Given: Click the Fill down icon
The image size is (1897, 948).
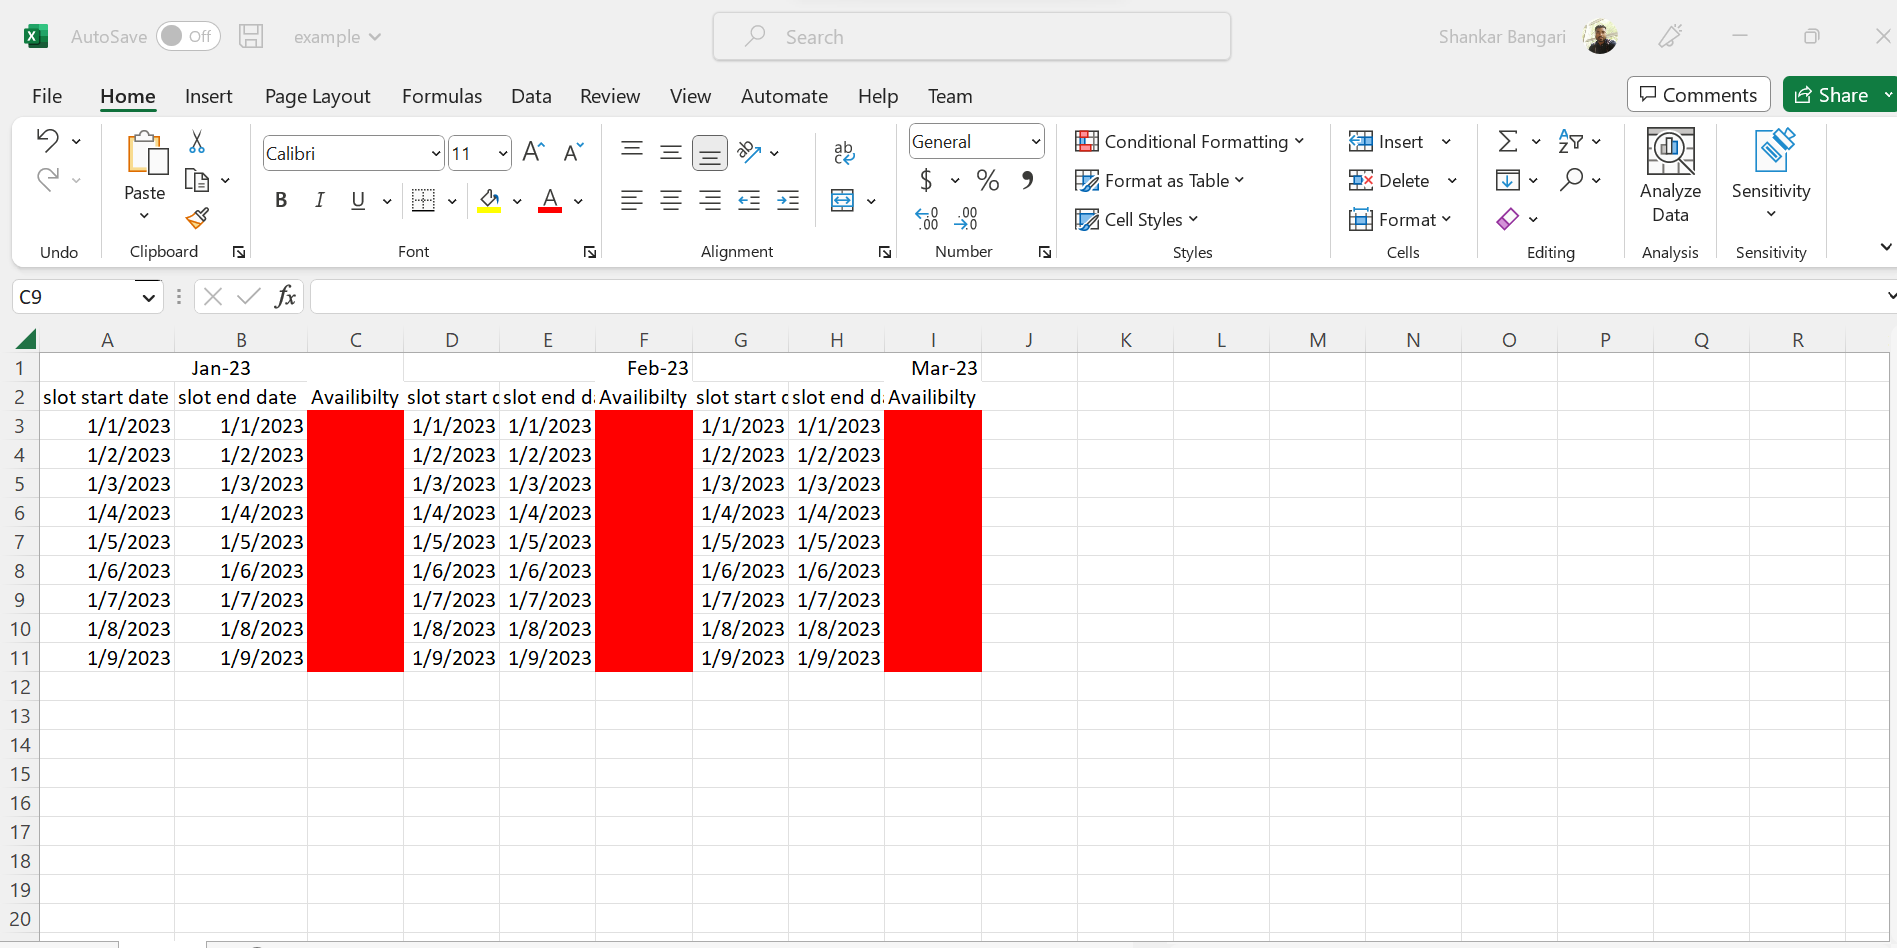Looking at the screenshot, I should (x=1508, y=180).
